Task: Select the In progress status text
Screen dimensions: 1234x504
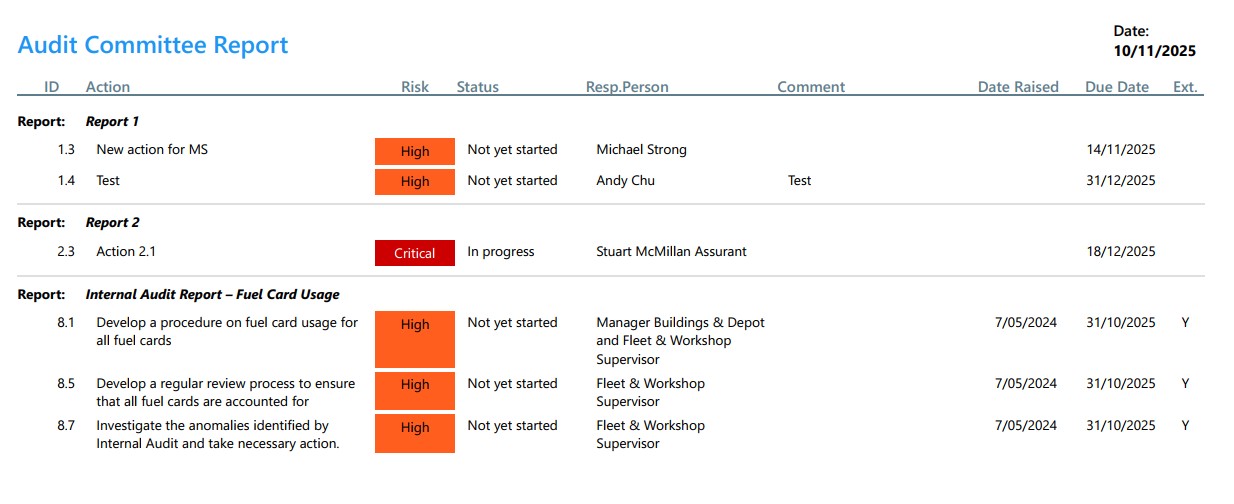Action: click(501, 252)
